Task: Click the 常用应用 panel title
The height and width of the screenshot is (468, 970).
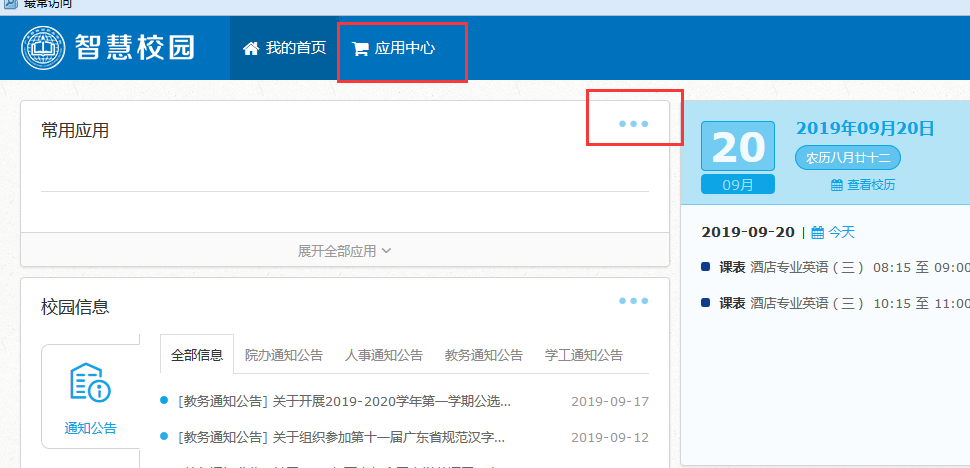Action: (x=75, y=130)
